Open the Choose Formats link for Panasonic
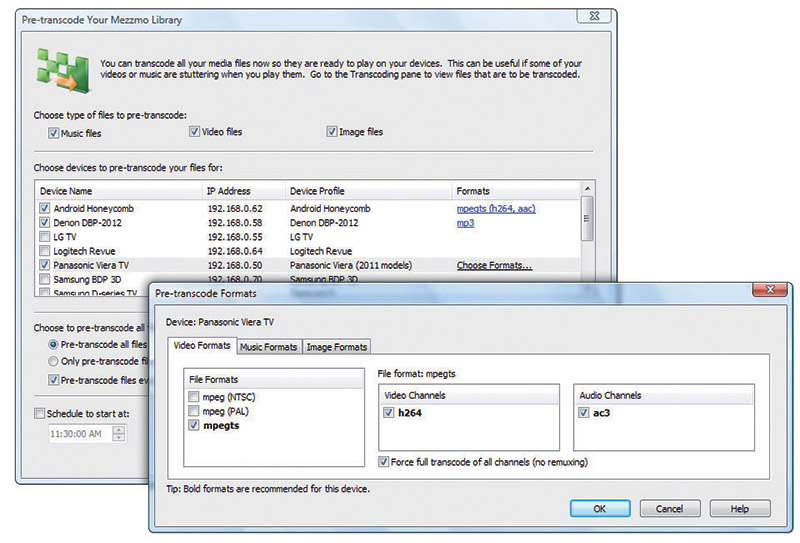The height and width of the screenshot is (543, 800). (494, 265)
